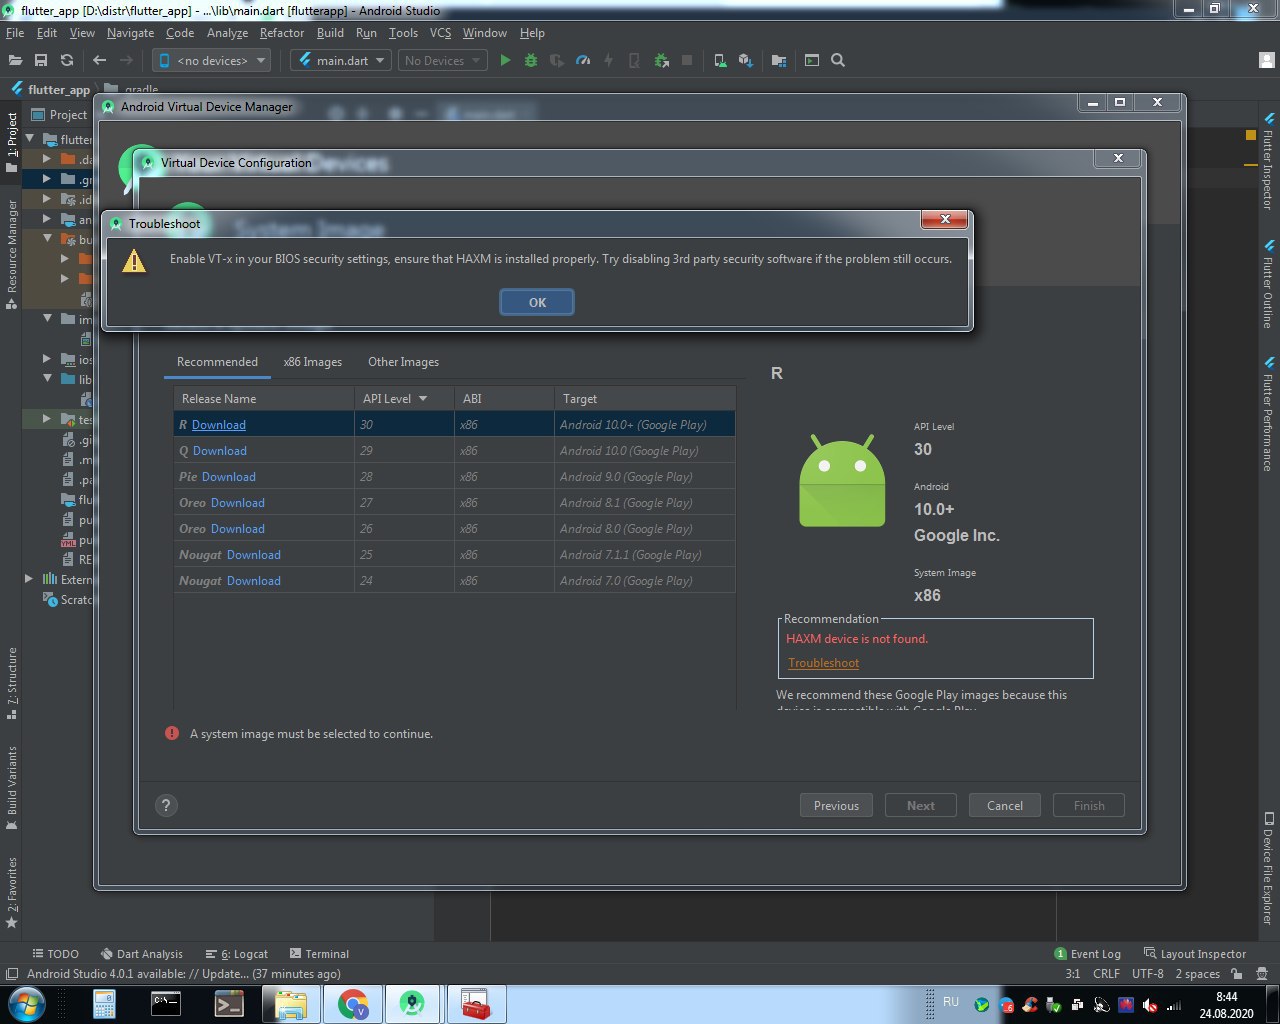
Task: Click the Chrome taskbar icon
Action: click(352, 1004)
